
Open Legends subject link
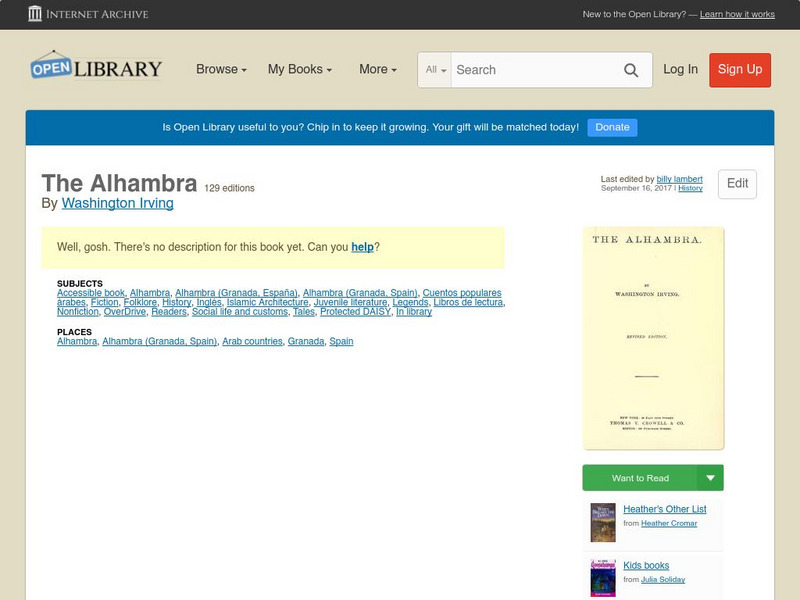pos(410,302)
